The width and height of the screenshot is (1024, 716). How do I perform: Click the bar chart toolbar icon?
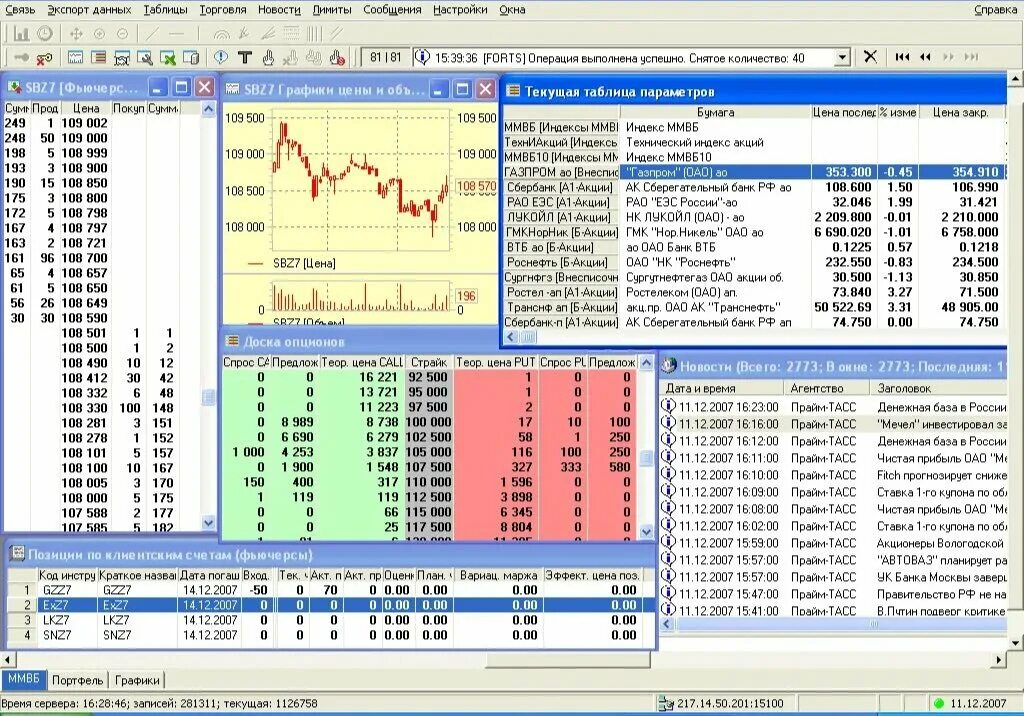22,33
